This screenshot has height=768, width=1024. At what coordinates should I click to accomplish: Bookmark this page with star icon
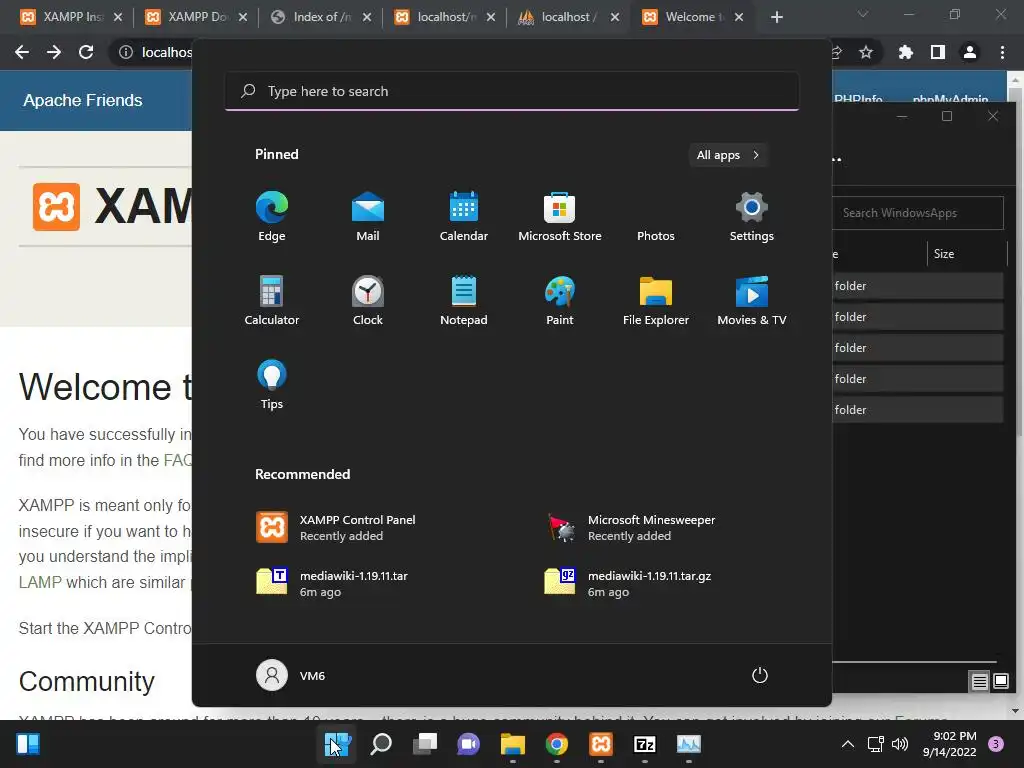point(866,52)
